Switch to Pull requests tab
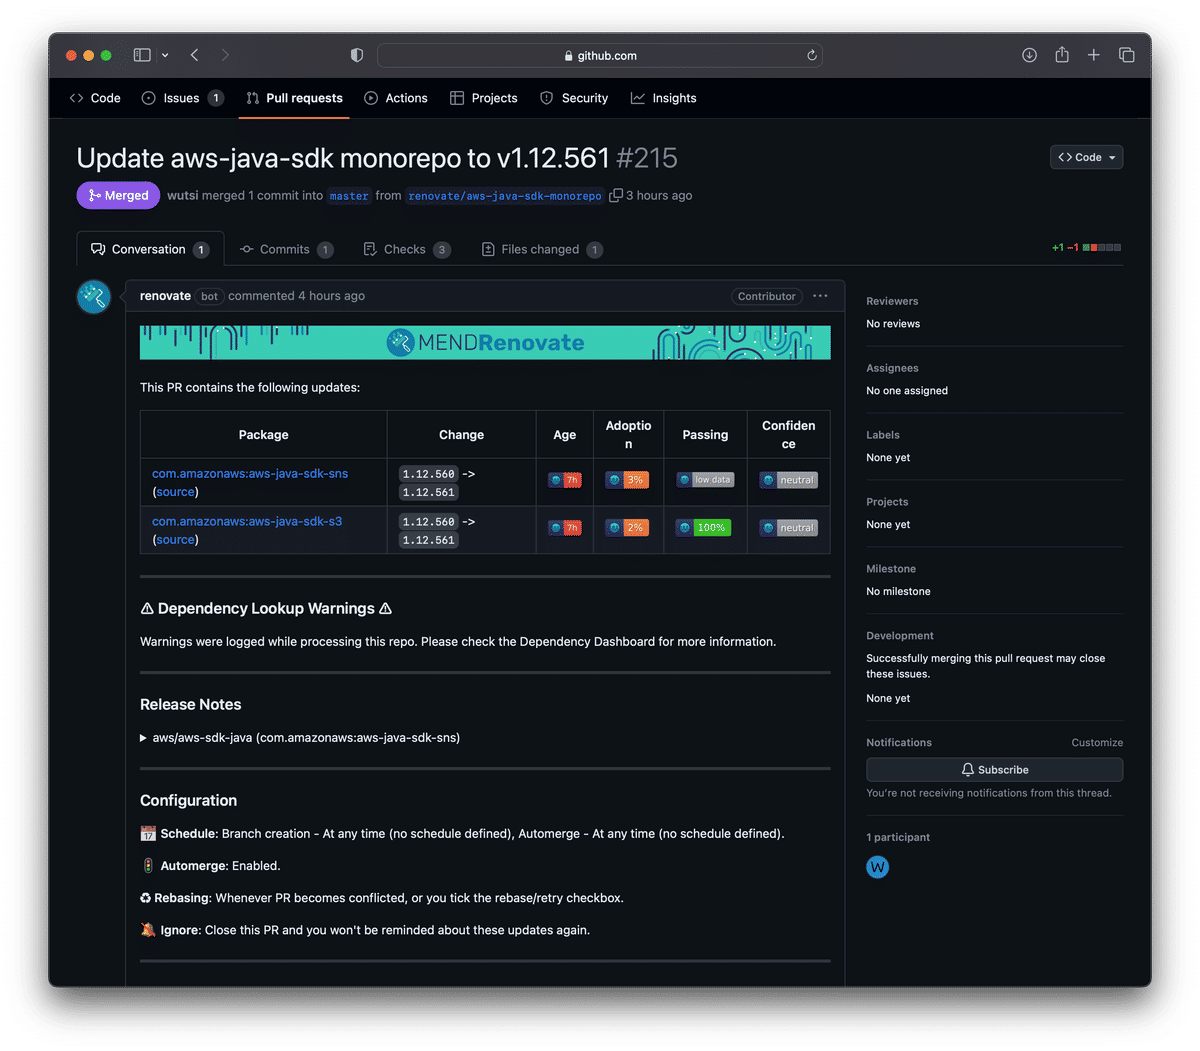 click(294, 98)
